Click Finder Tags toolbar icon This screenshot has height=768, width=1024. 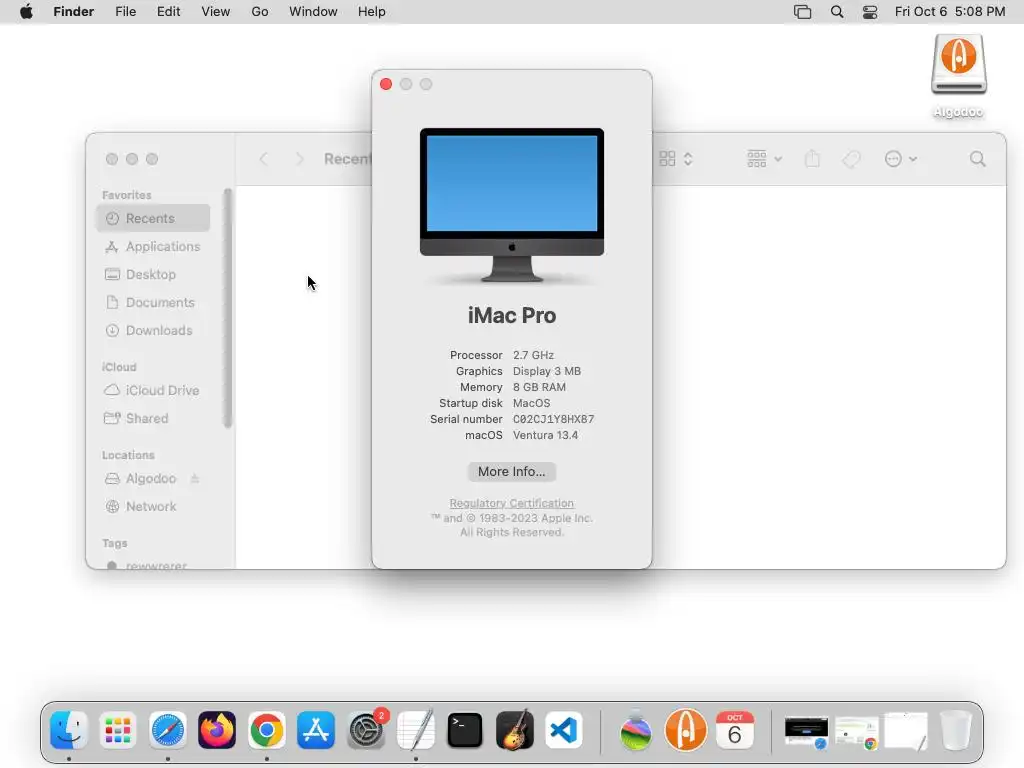click(x=851, y=159)
